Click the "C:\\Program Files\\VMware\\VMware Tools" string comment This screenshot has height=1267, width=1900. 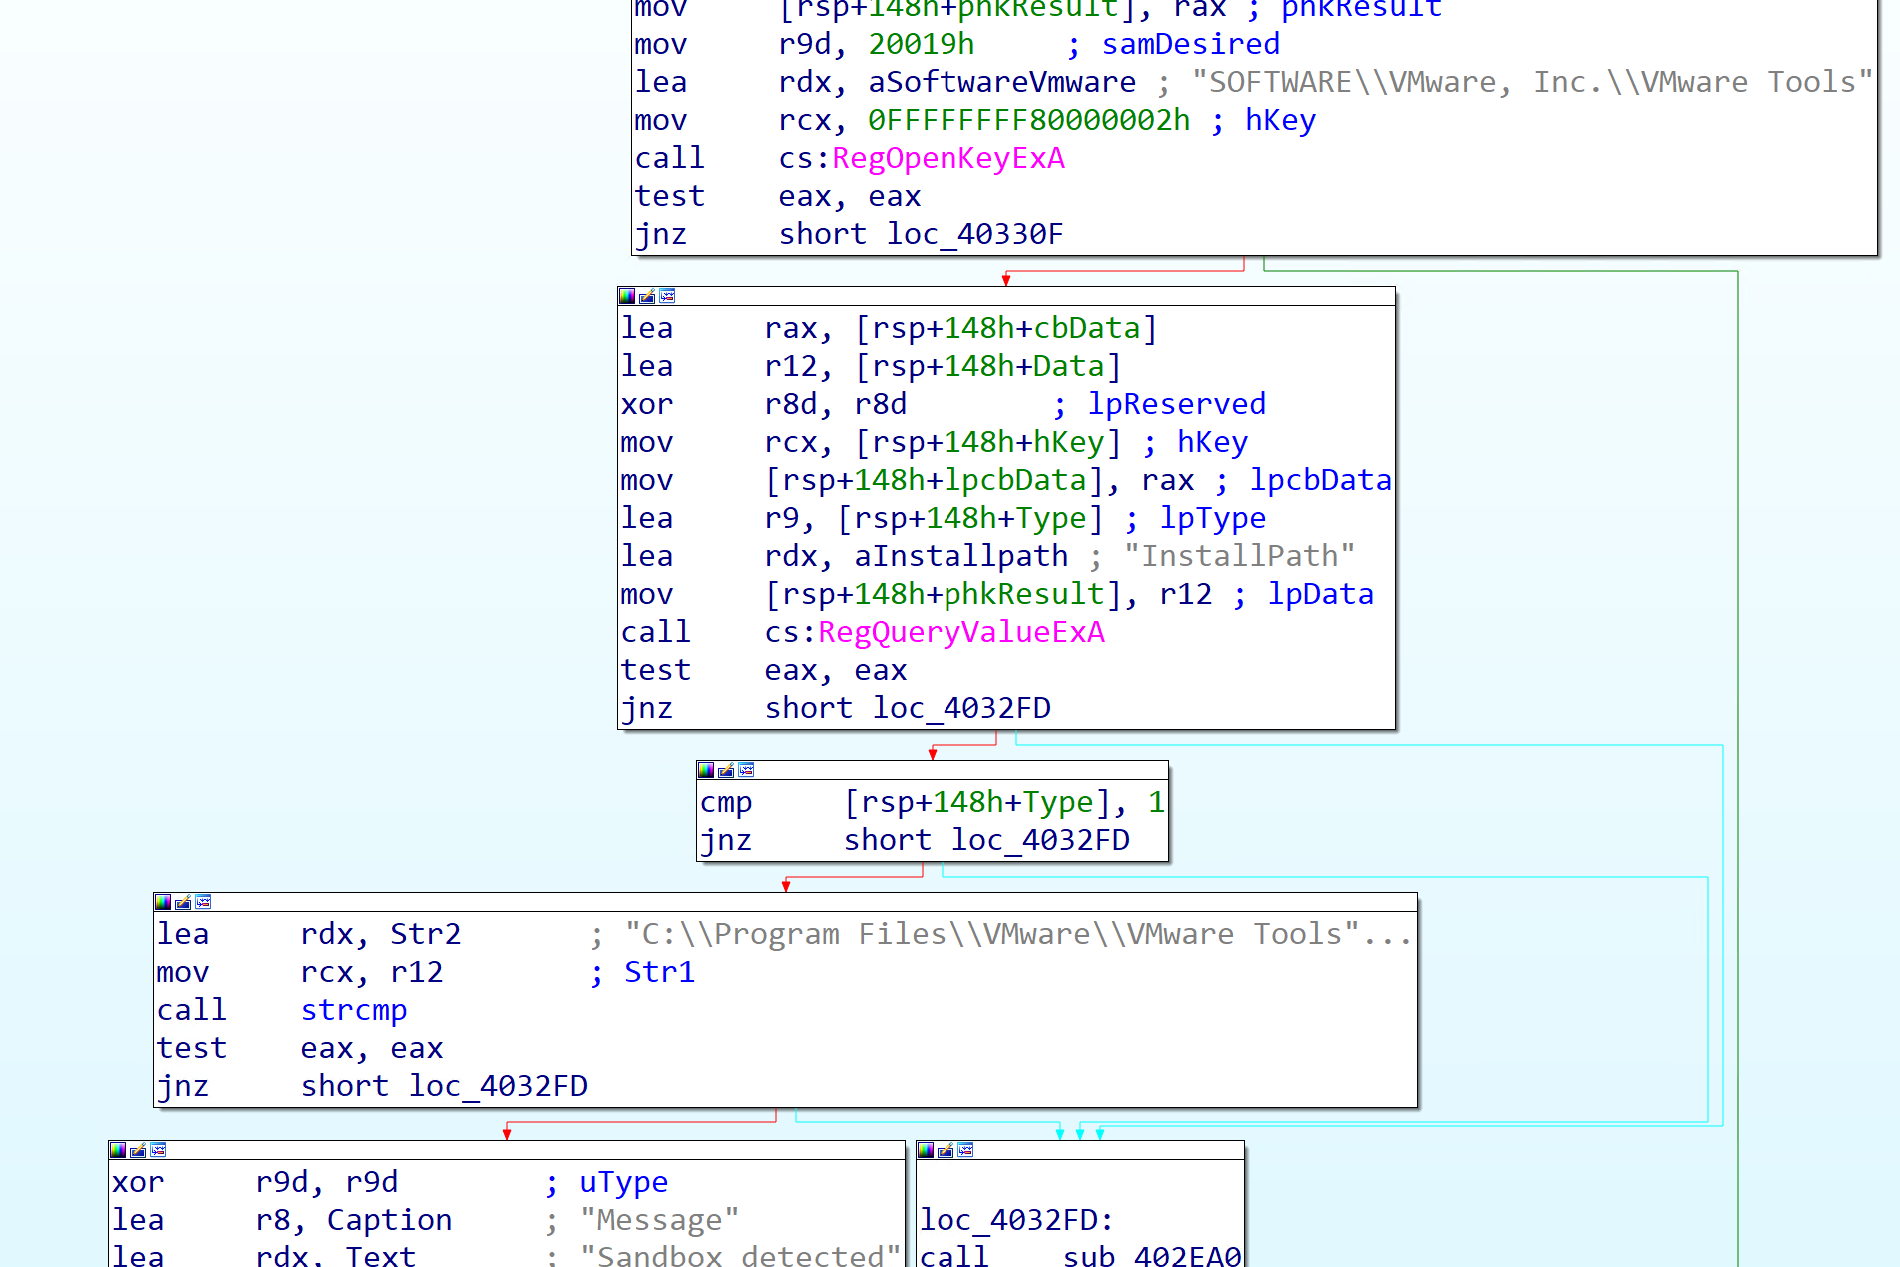point(1018,935)
